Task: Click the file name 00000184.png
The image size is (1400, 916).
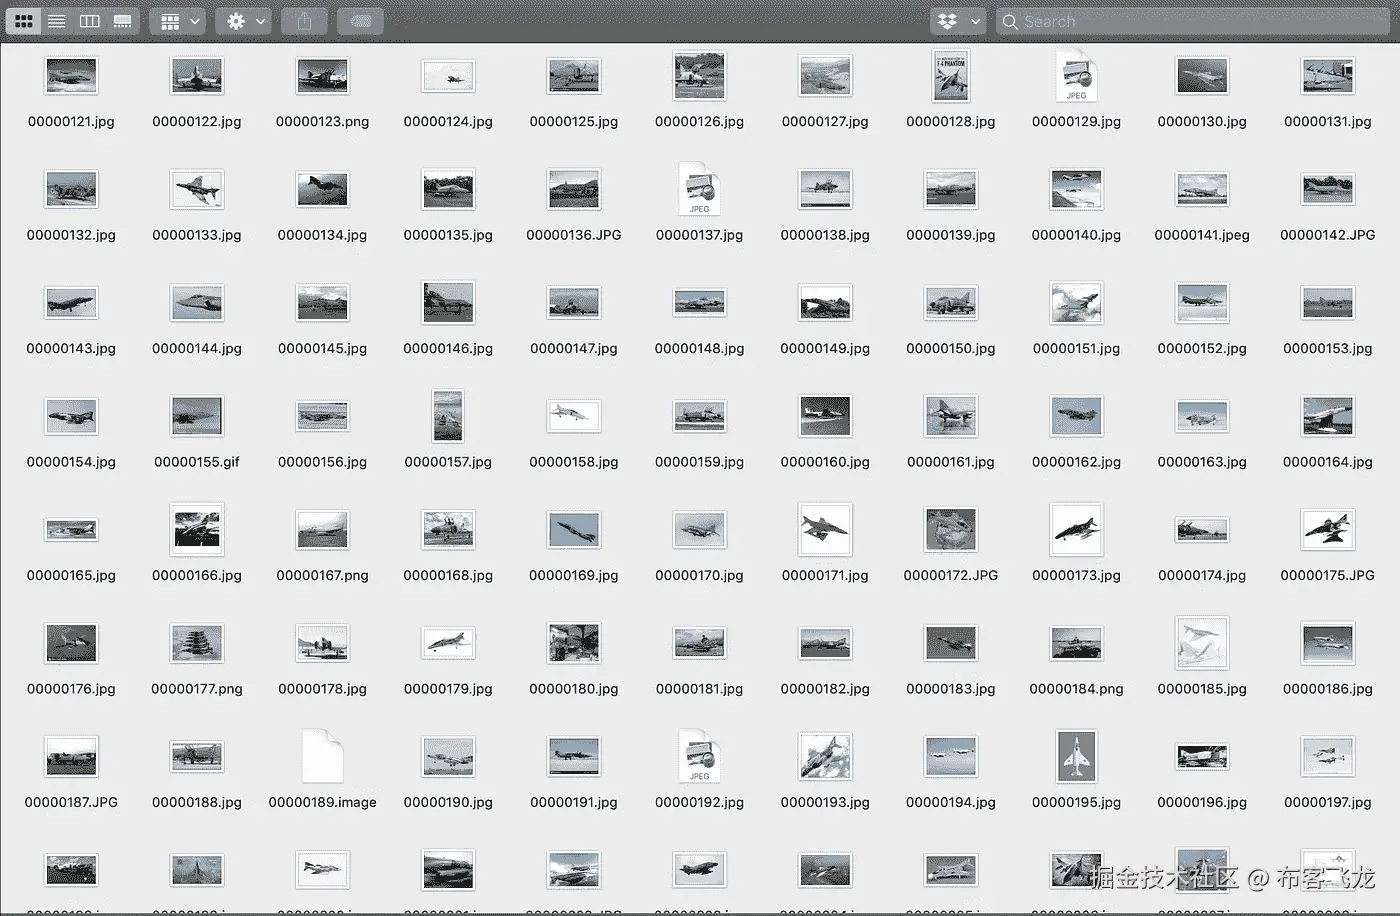Action: pos(1076,689)
